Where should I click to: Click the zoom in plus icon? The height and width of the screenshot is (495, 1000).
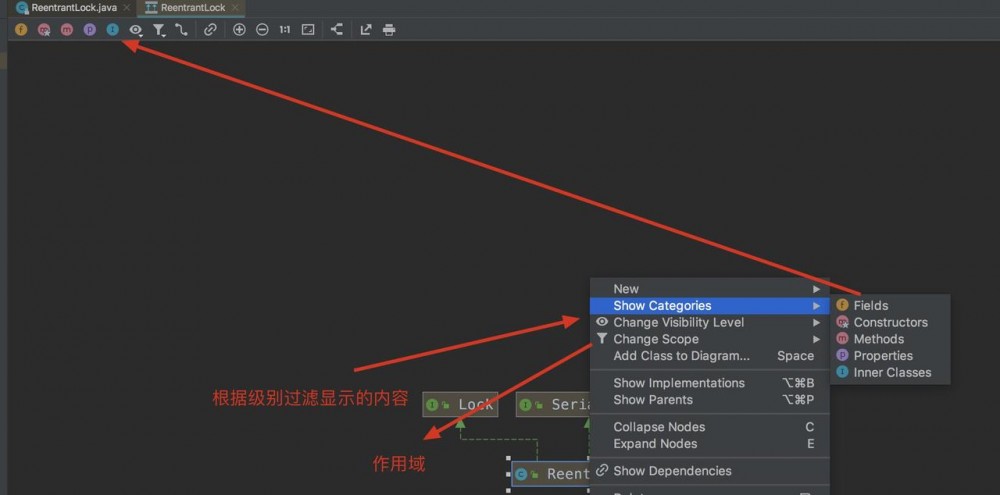click(x=239, y=29)
